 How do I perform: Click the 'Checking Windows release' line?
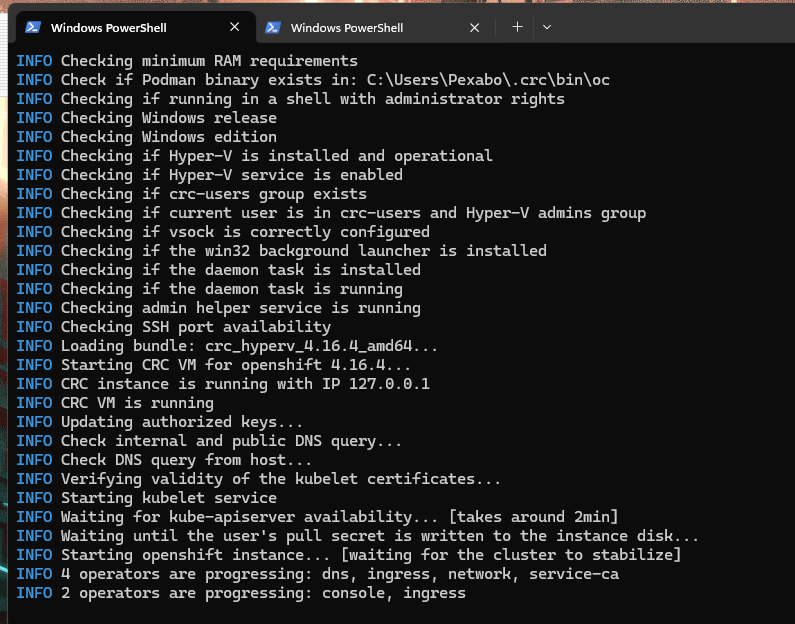(x=147, y=118)
